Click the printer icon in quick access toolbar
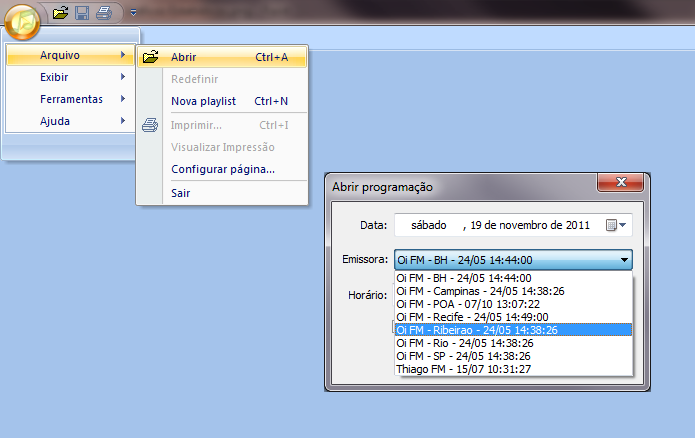This screenshot has height=438, width=695. (x=104, y=13)
